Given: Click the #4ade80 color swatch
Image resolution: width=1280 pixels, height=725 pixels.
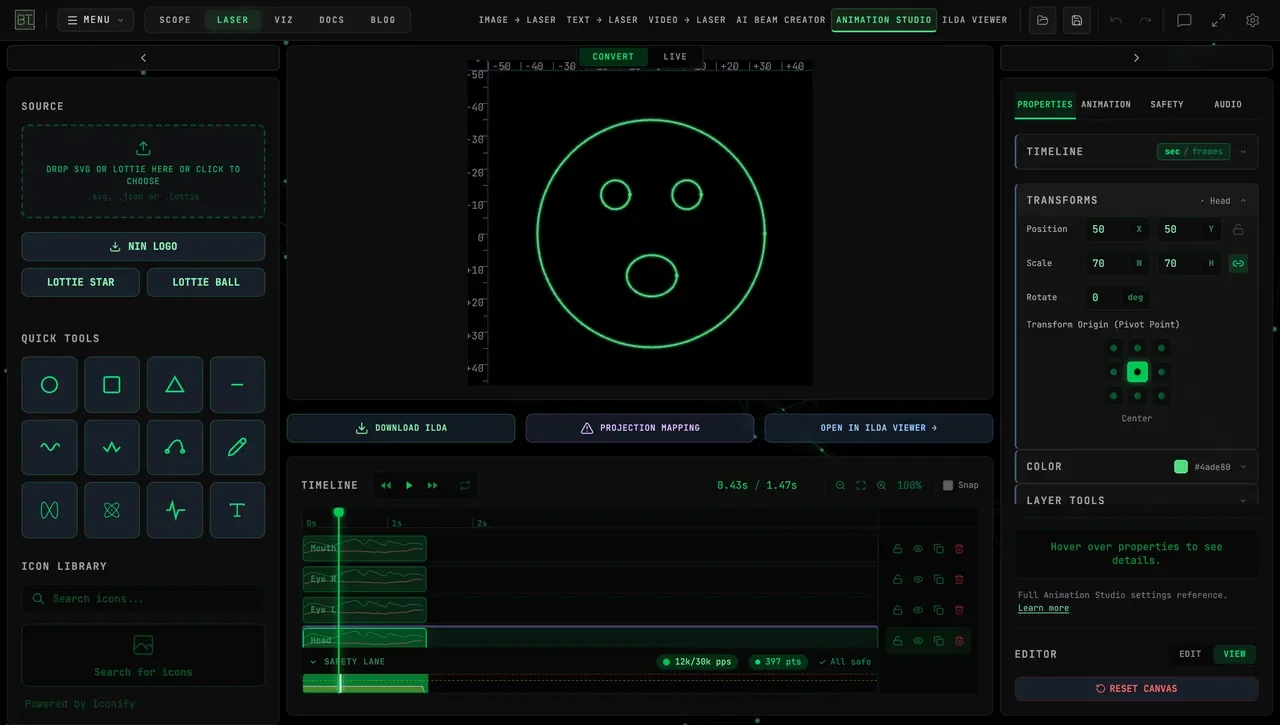Looking at the screenshot, I should click(1181, 467).
